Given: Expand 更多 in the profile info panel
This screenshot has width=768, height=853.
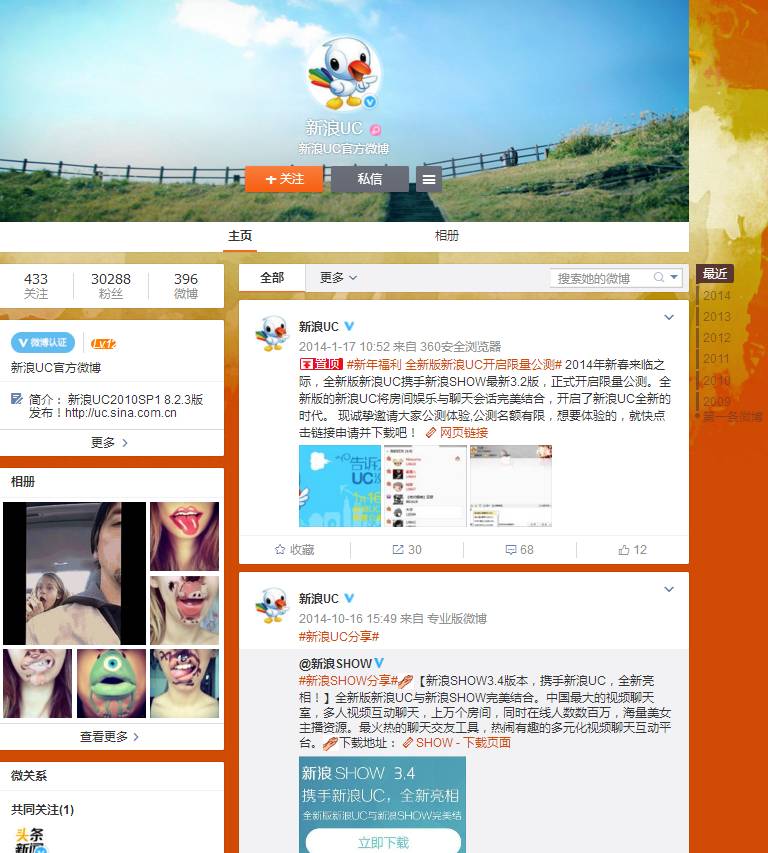Looking at the screenshot, I should pos(109,443).
